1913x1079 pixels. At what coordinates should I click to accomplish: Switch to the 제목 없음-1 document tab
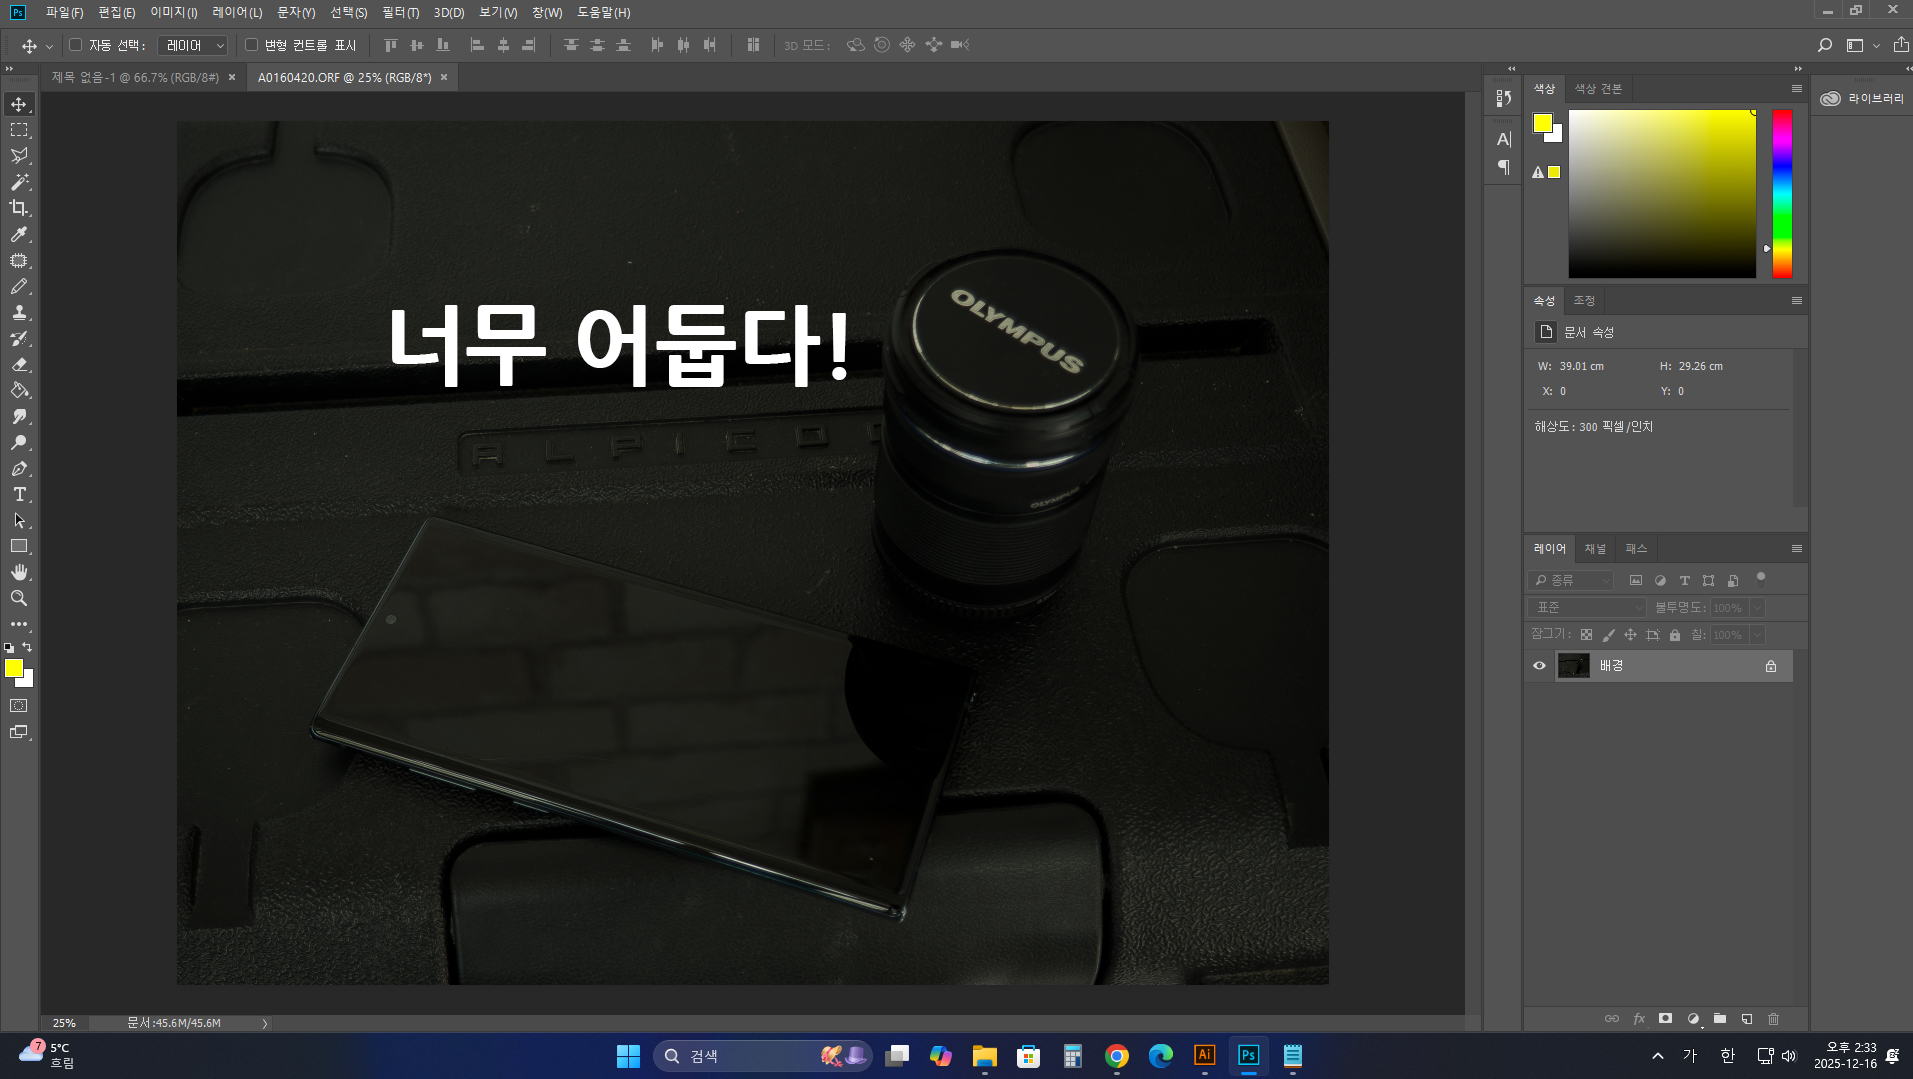click(135, 77)
